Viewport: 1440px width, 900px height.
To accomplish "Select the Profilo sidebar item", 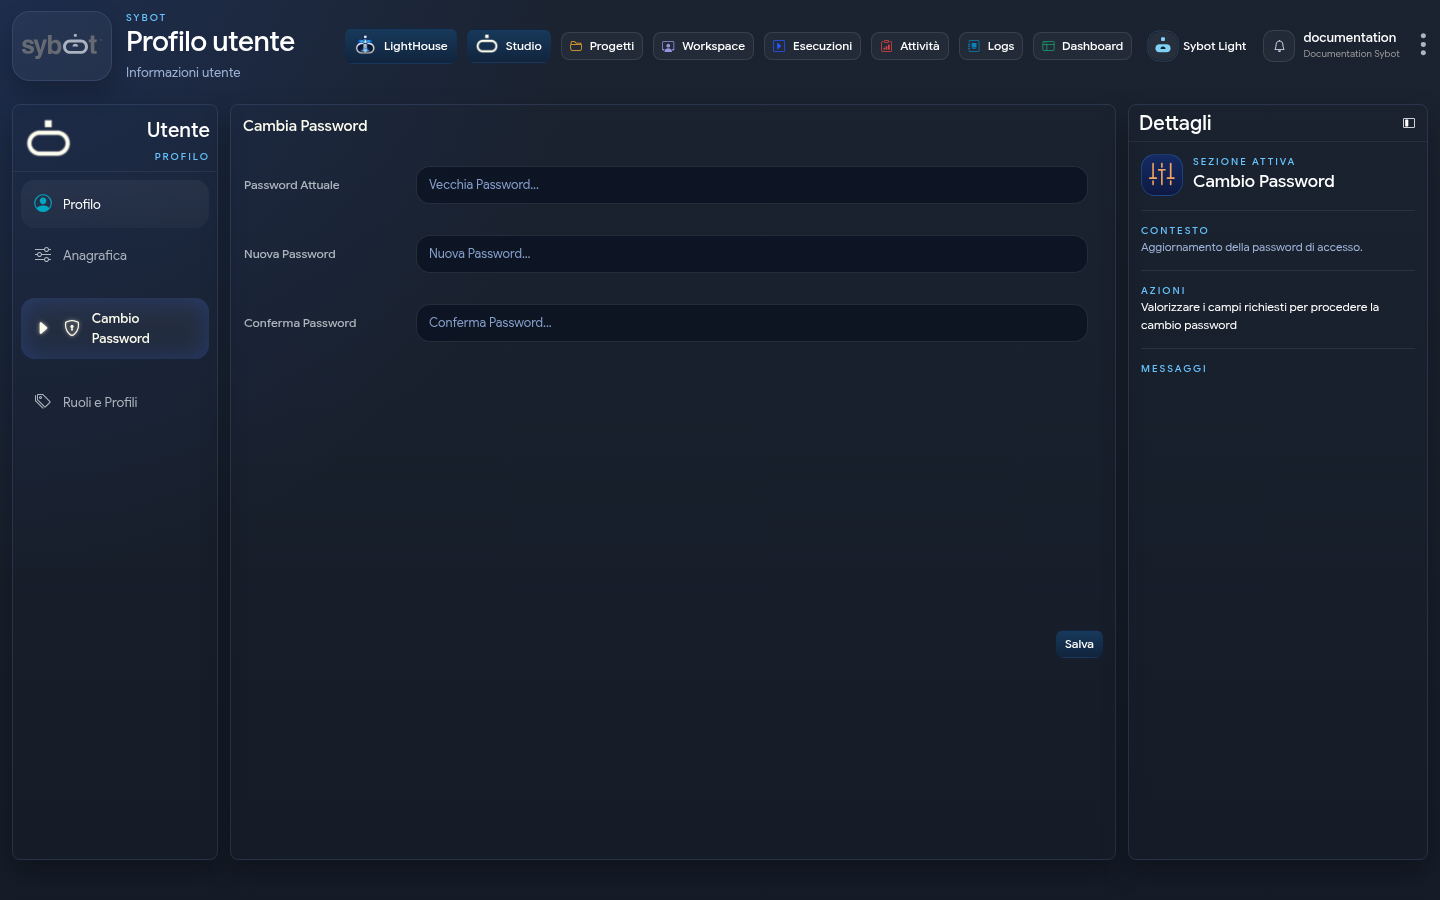I will pyautogui.click(x=115, y=204).
